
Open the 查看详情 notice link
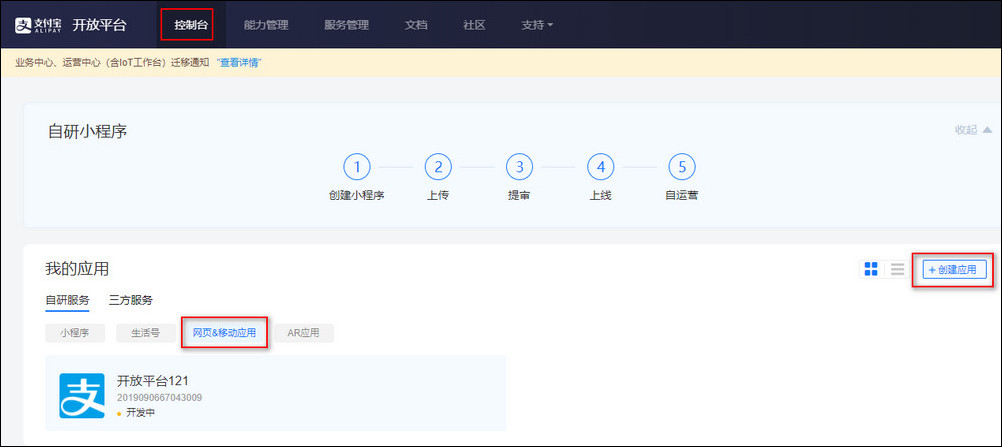(x=238, y=62)
